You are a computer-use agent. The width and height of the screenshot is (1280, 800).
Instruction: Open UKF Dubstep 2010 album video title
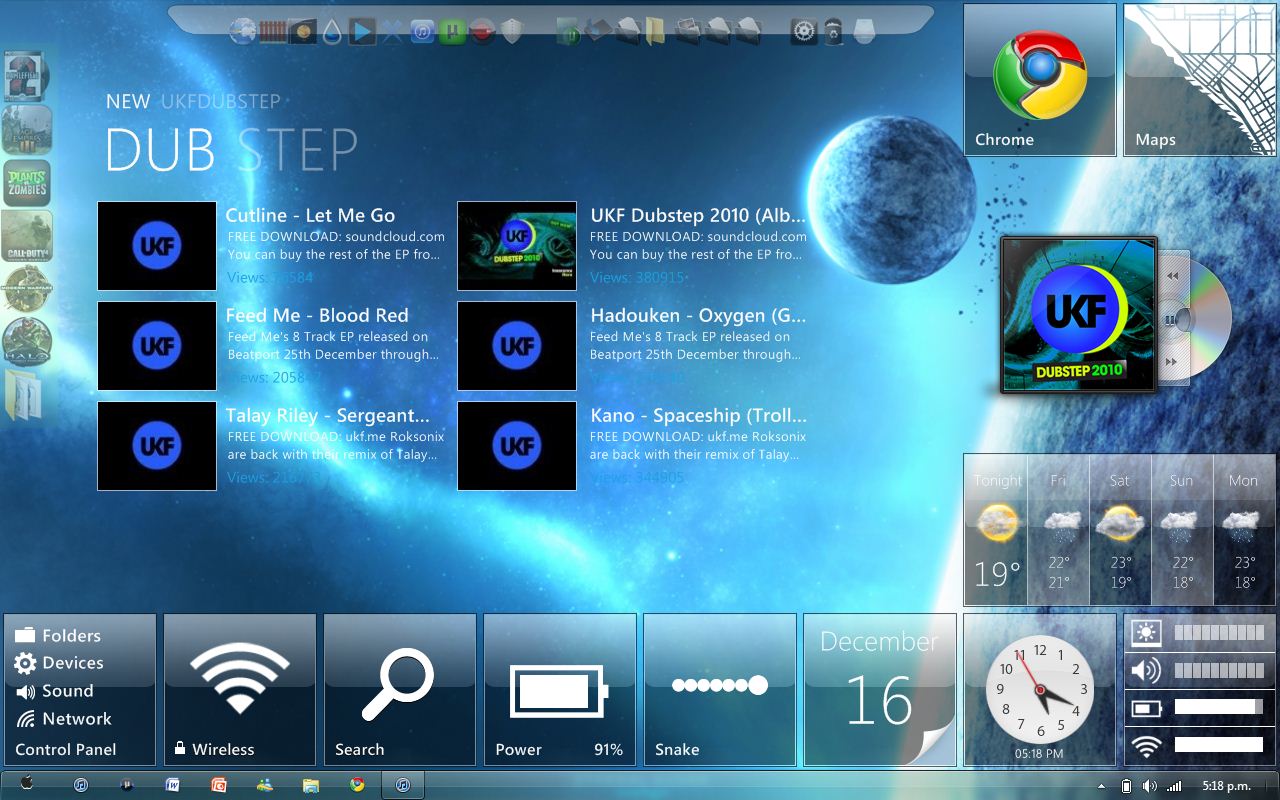[698, 215]
